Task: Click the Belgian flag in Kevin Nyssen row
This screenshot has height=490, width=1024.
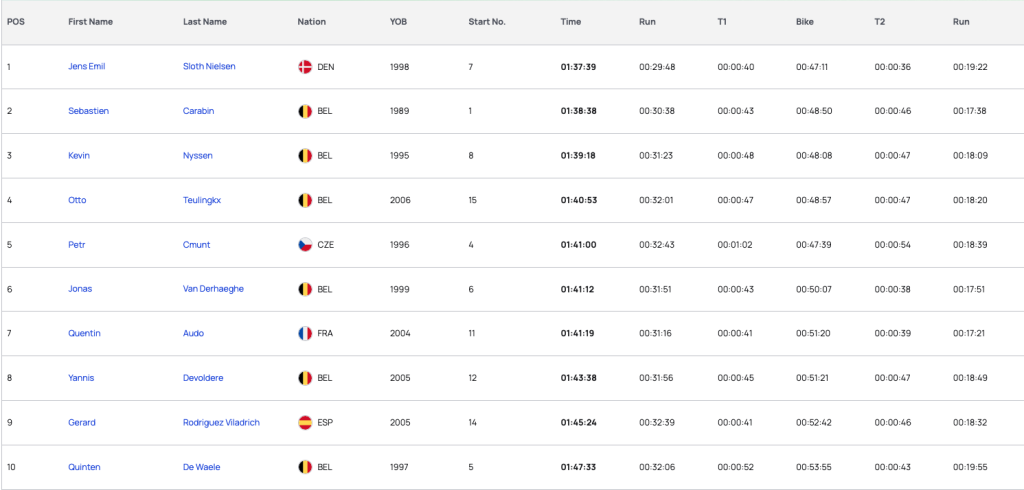Action: (x=305, y=155)
